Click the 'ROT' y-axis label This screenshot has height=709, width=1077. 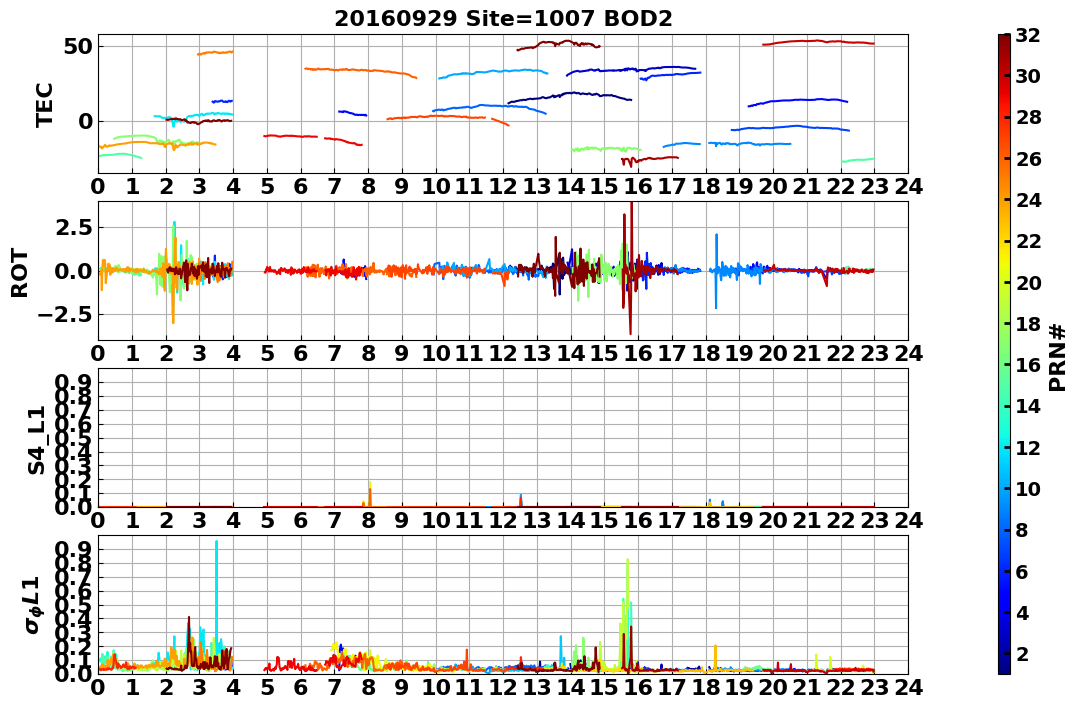(x=20, y=273)
